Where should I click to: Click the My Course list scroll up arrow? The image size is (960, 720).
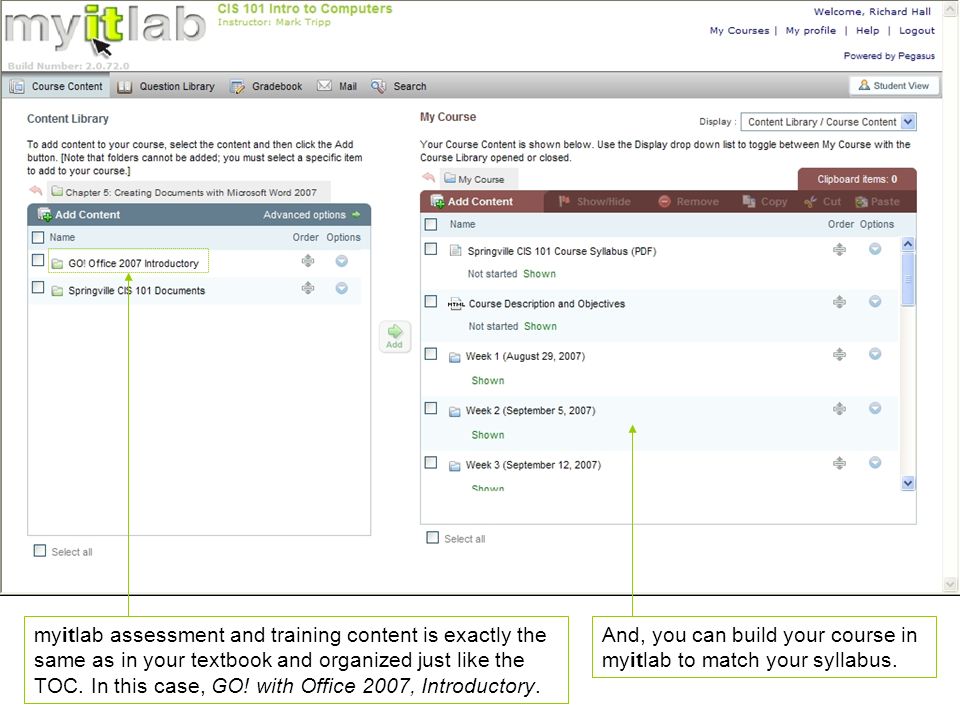tap(908, 244)
